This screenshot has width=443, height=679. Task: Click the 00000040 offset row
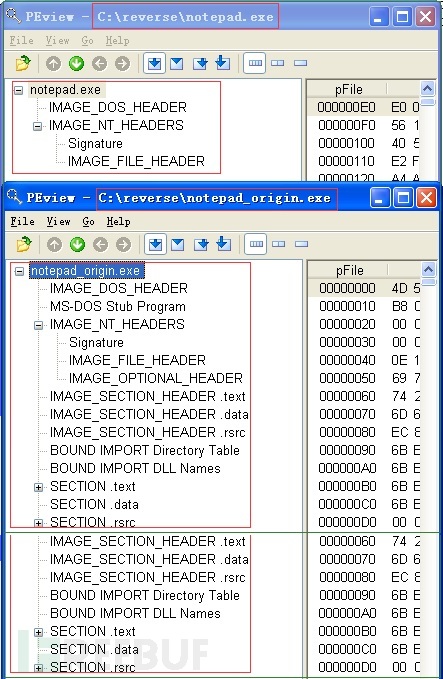[365, 360]
